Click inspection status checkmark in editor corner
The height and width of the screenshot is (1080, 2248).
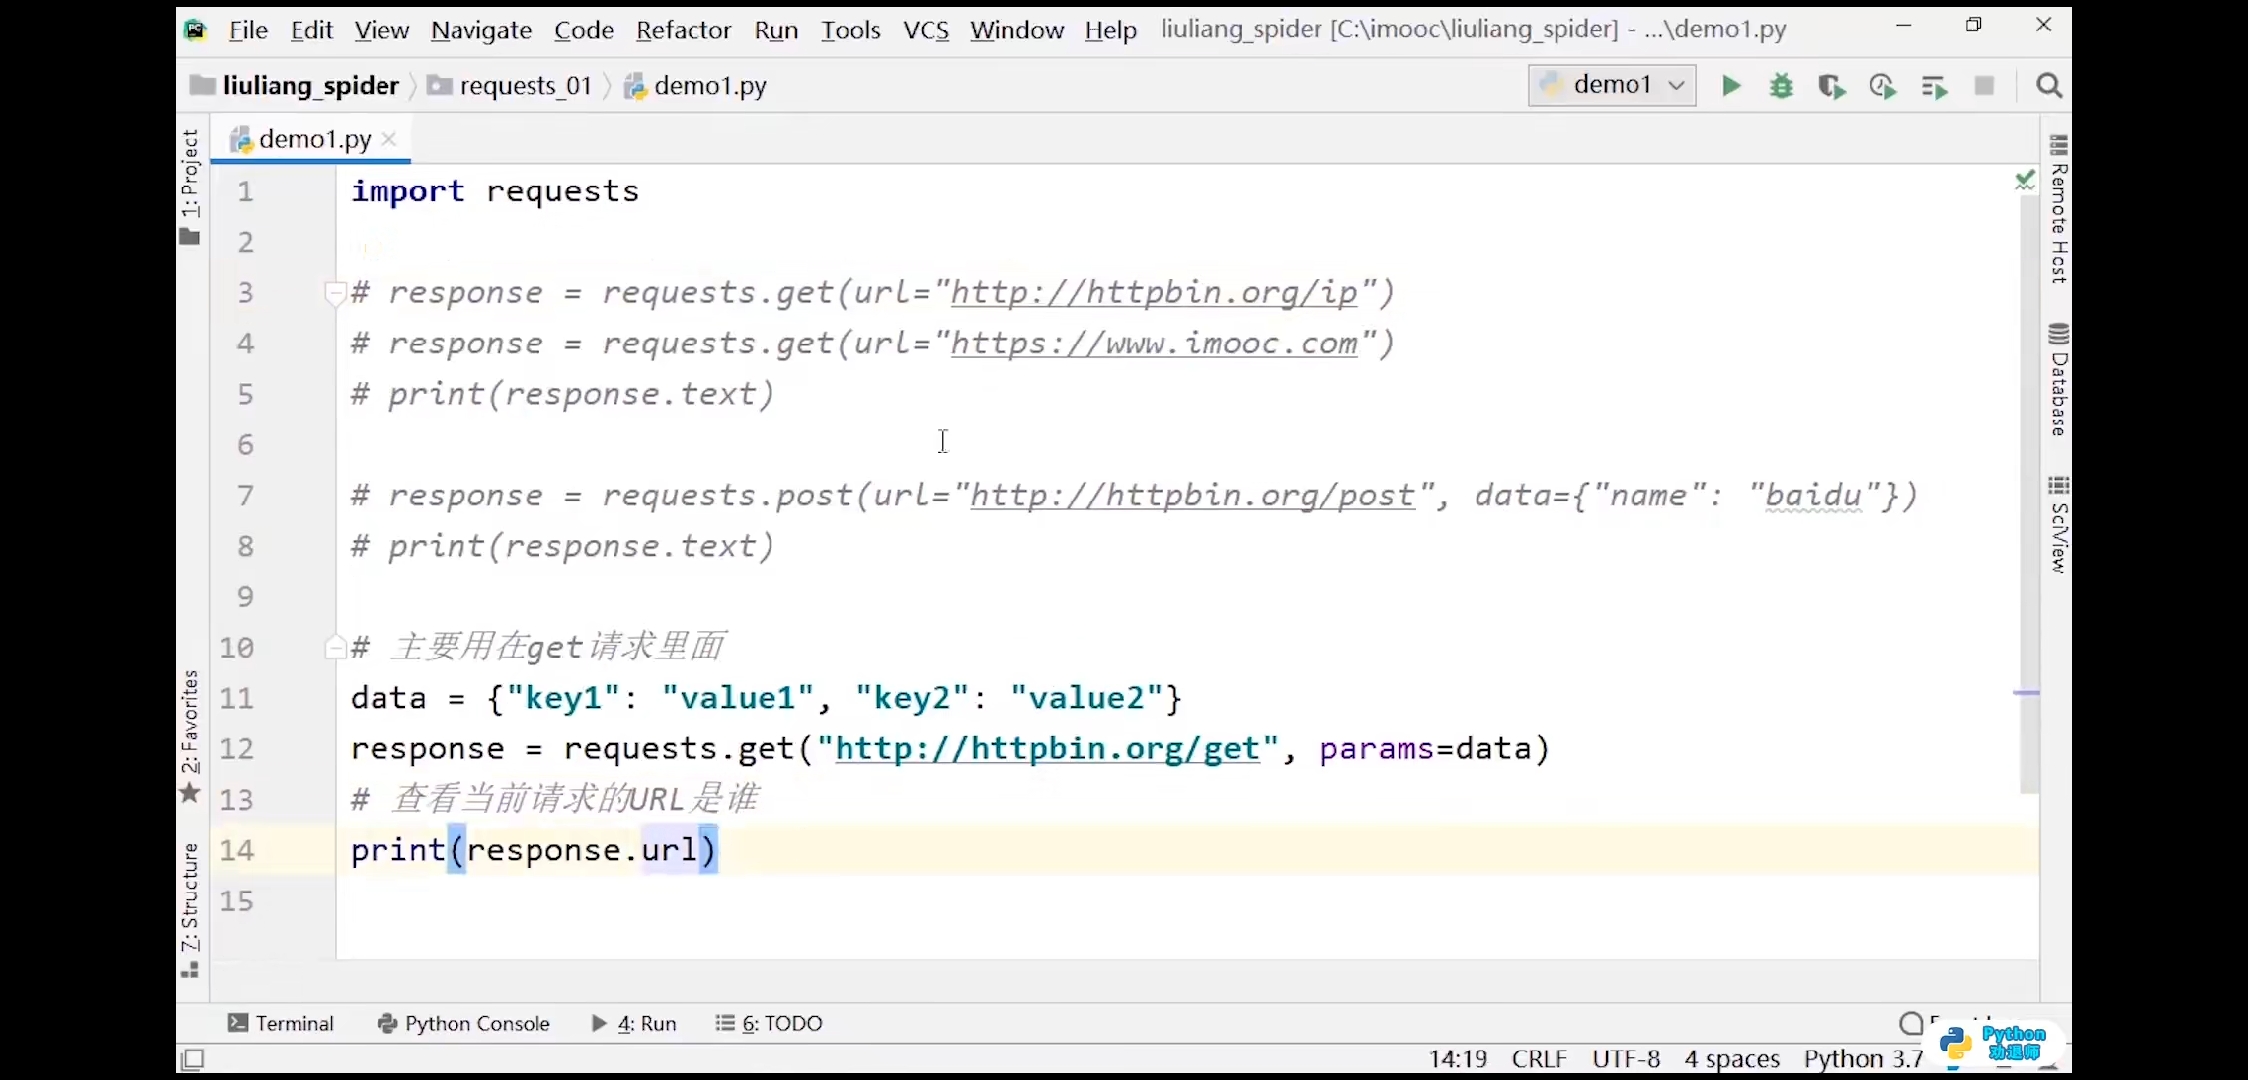click(x=2025, y=180)
